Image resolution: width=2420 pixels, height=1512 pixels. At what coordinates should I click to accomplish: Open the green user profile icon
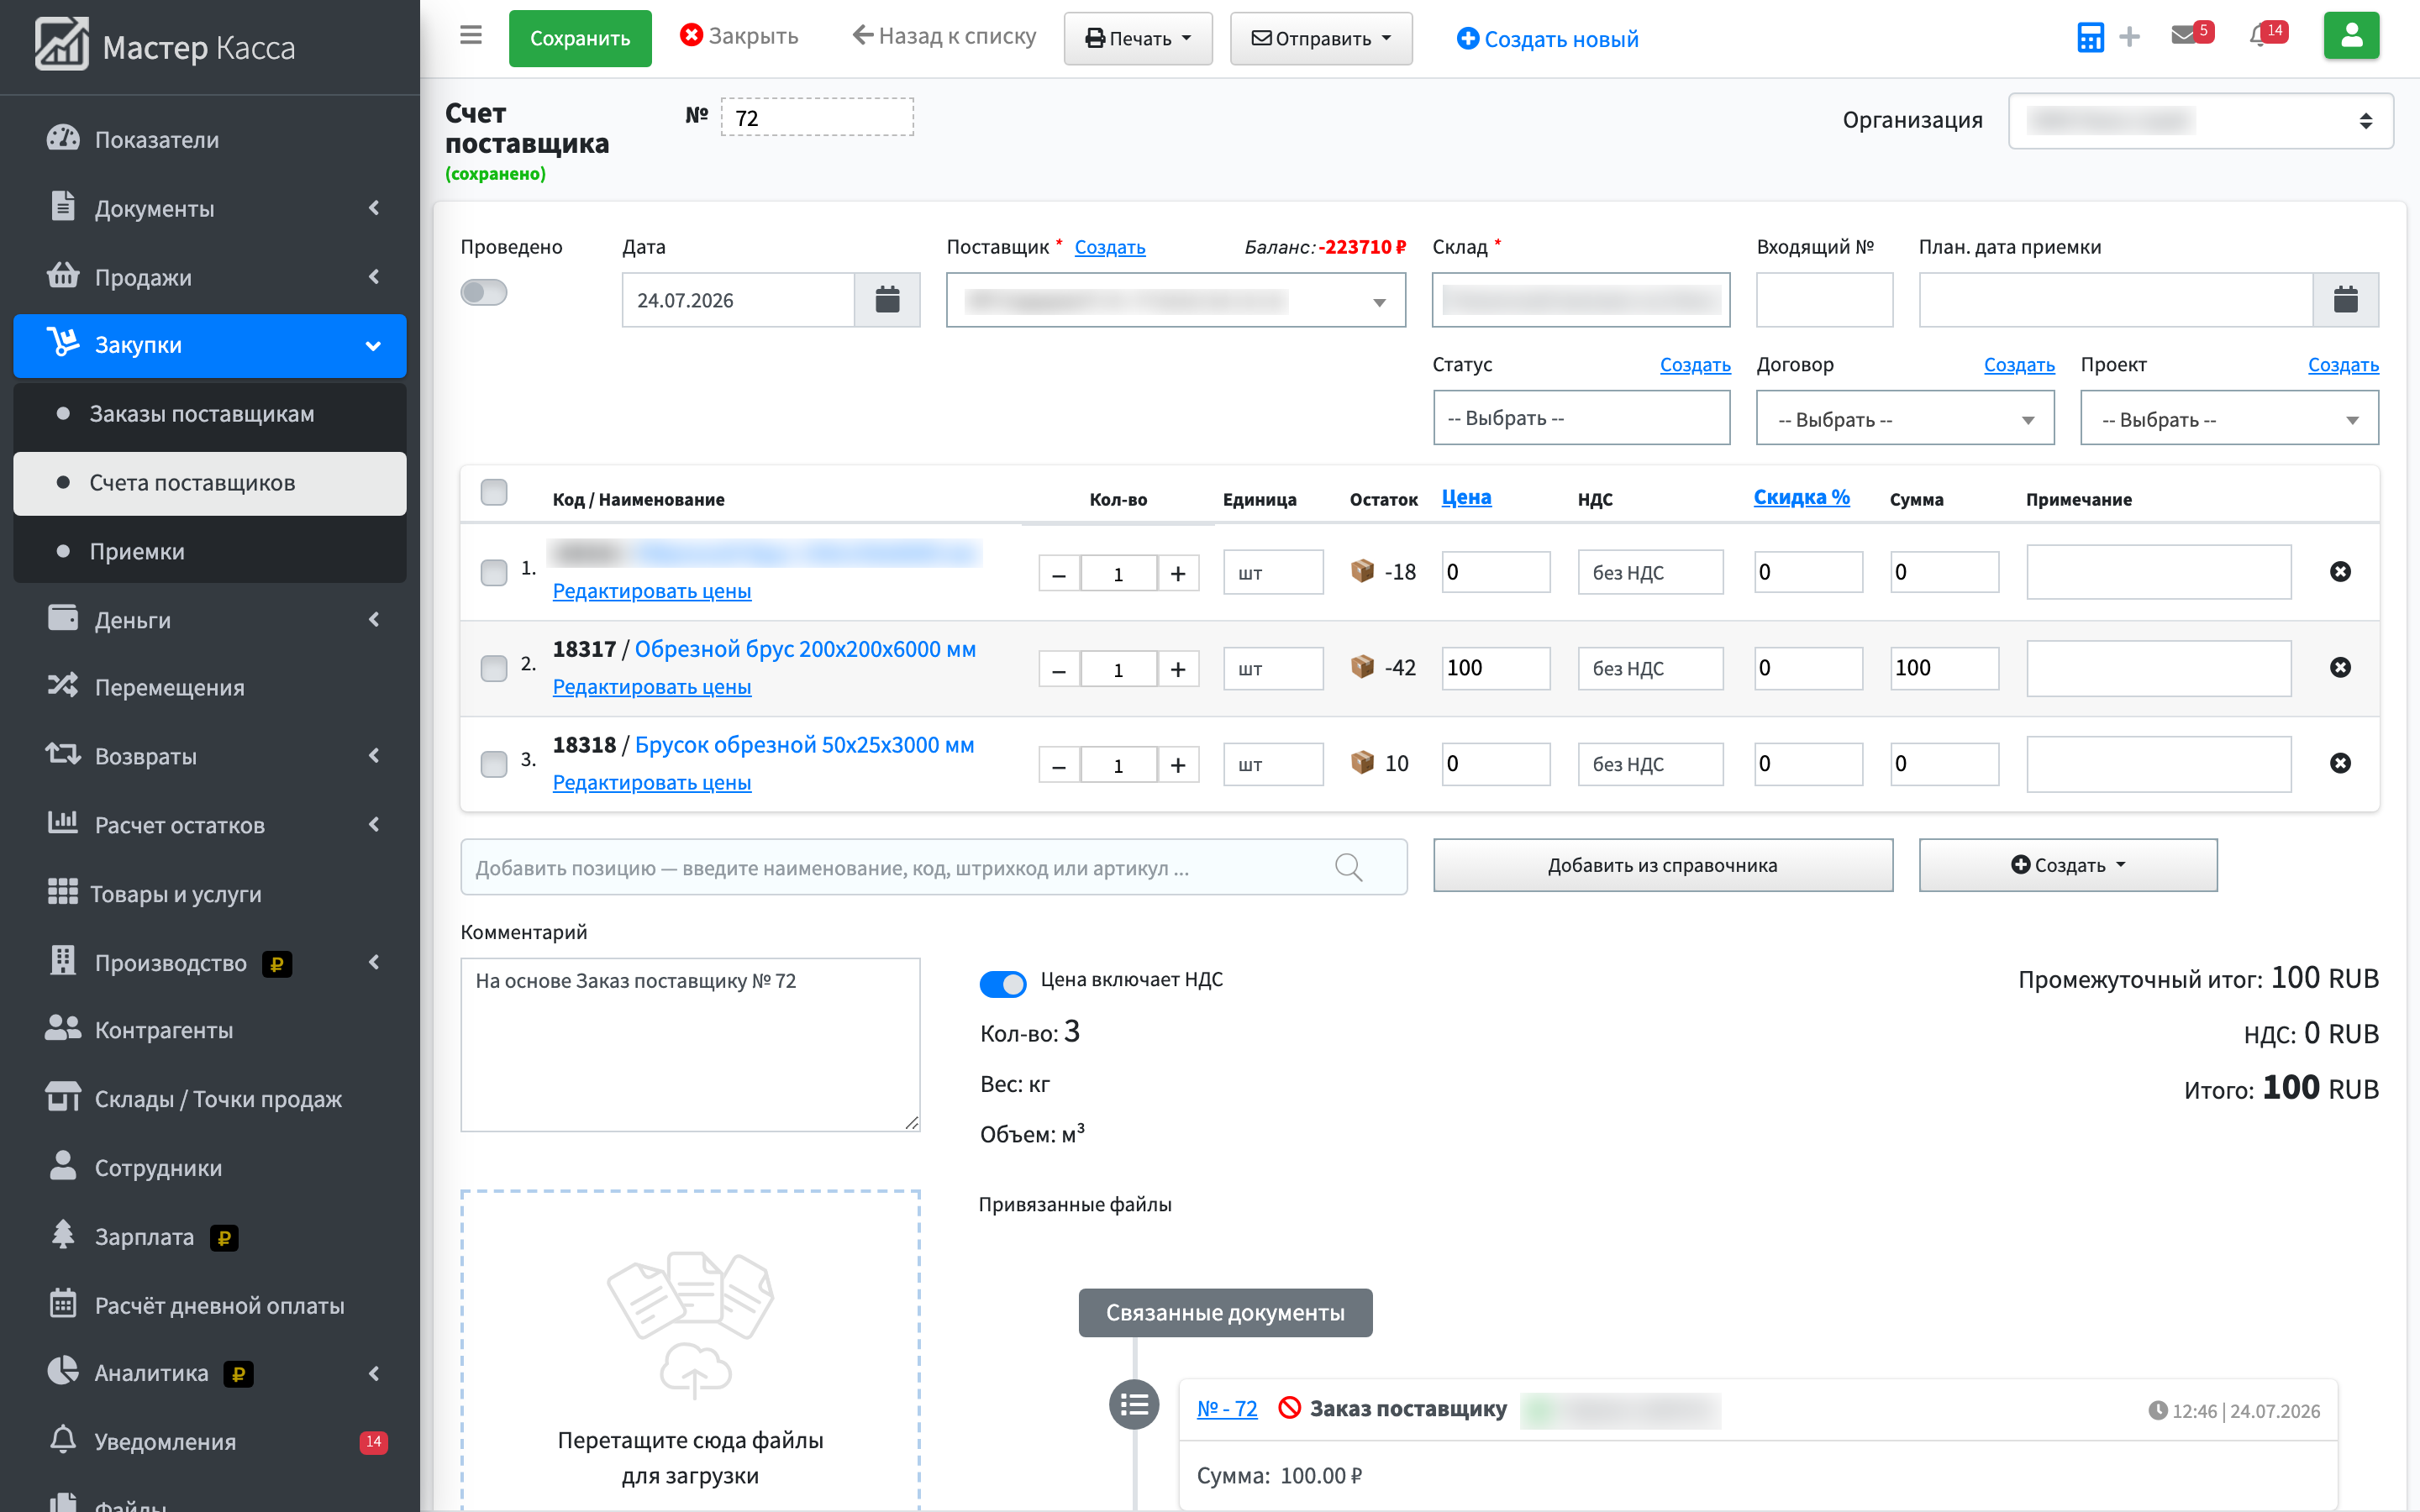click(x=2351, y=37)
